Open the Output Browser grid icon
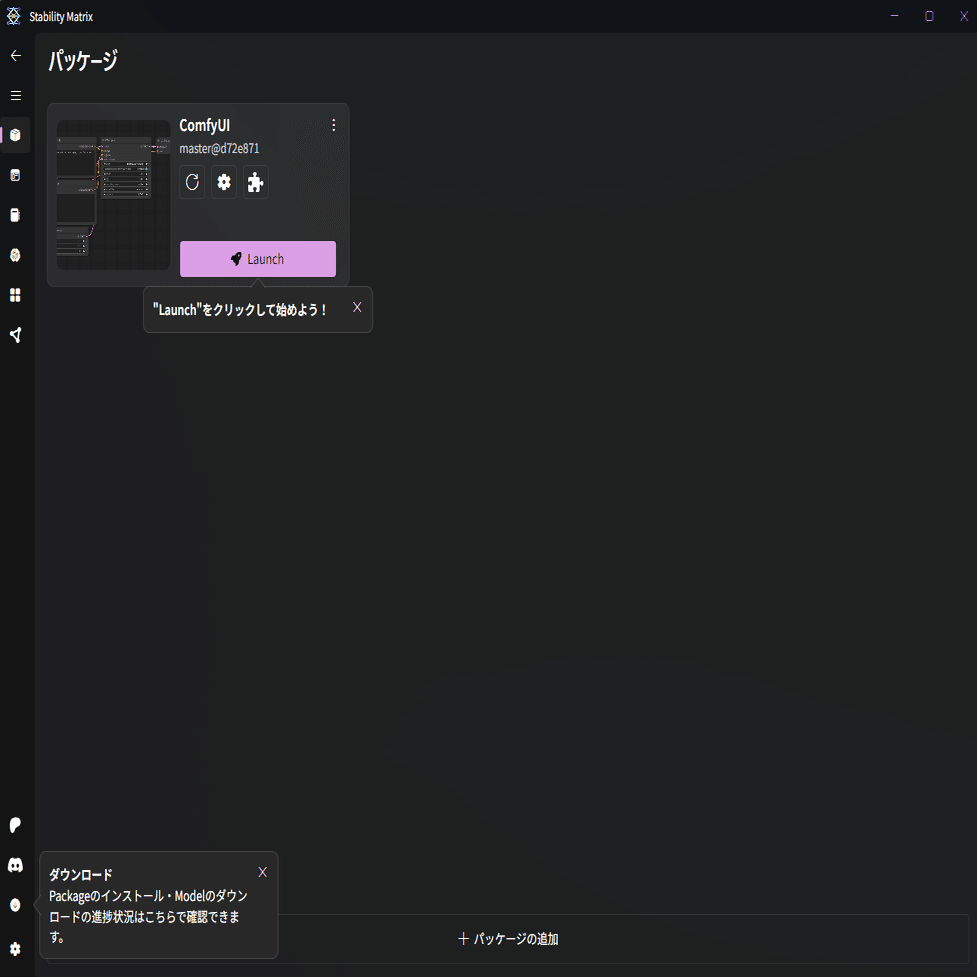 [16, 295]
